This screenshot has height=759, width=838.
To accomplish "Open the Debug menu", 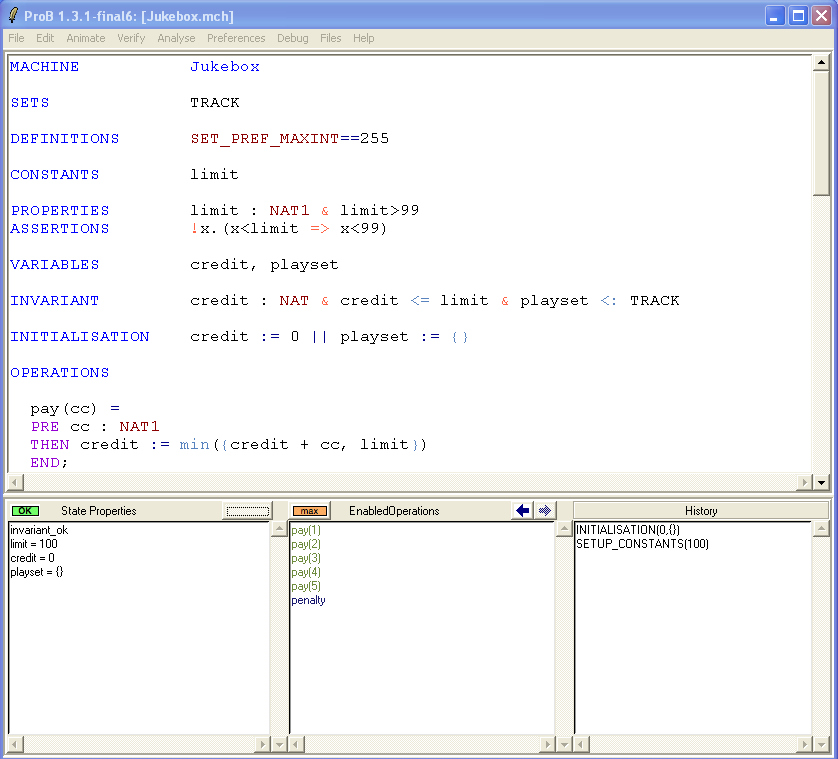I will 292,38.
